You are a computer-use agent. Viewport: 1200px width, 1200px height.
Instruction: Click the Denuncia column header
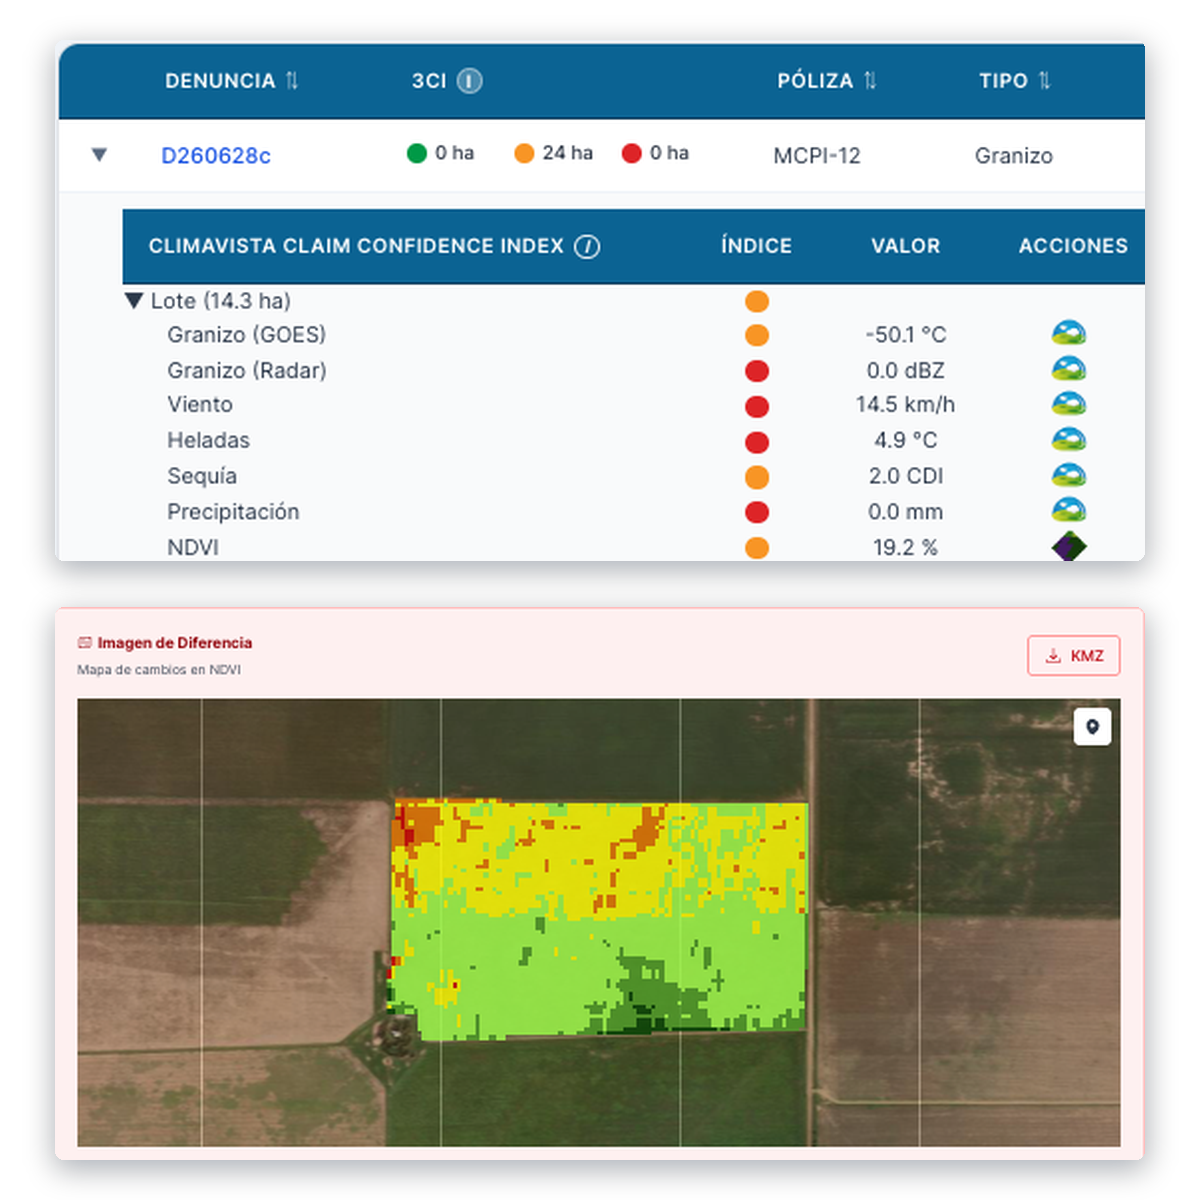click(x=220, y=81)
